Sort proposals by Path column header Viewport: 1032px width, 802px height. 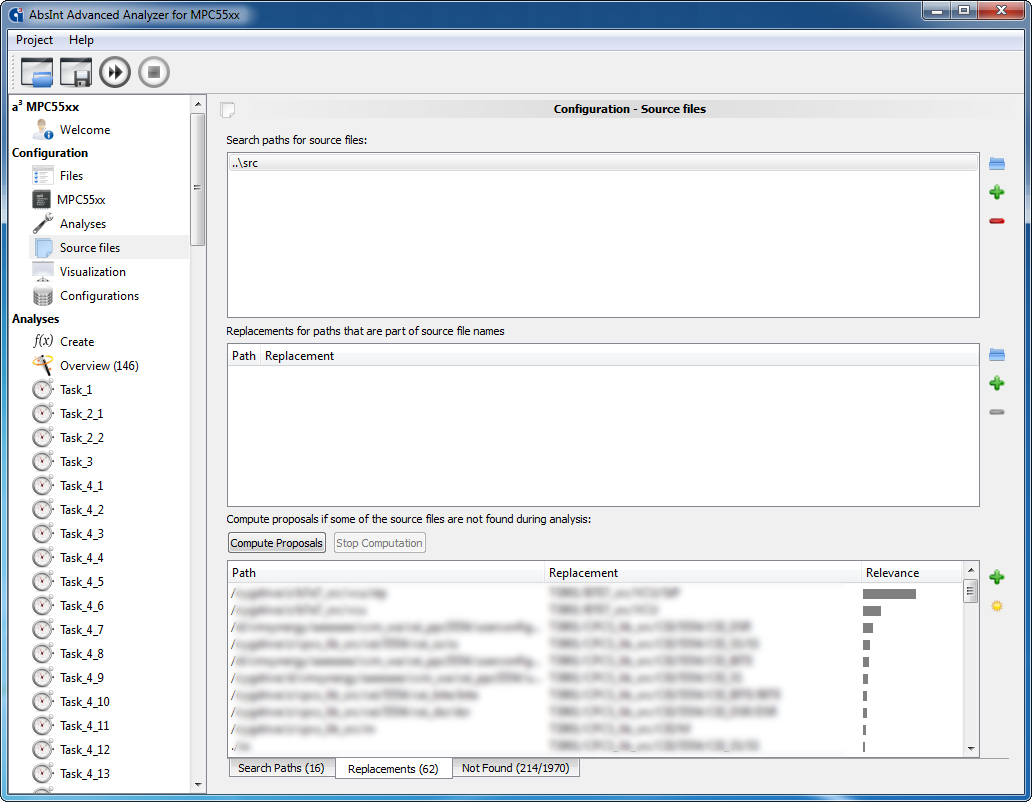[x=386, y=573]
